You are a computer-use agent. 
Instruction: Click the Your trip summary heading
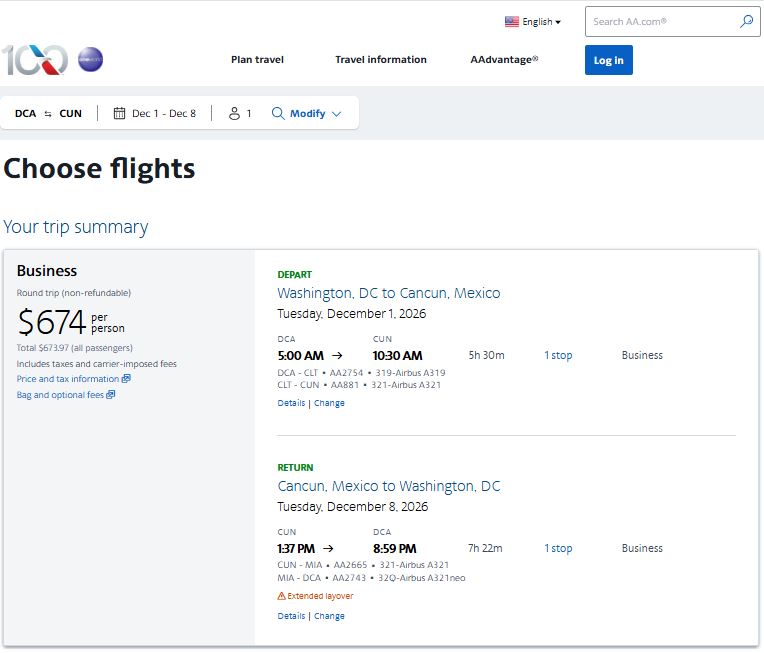[76, 227]
